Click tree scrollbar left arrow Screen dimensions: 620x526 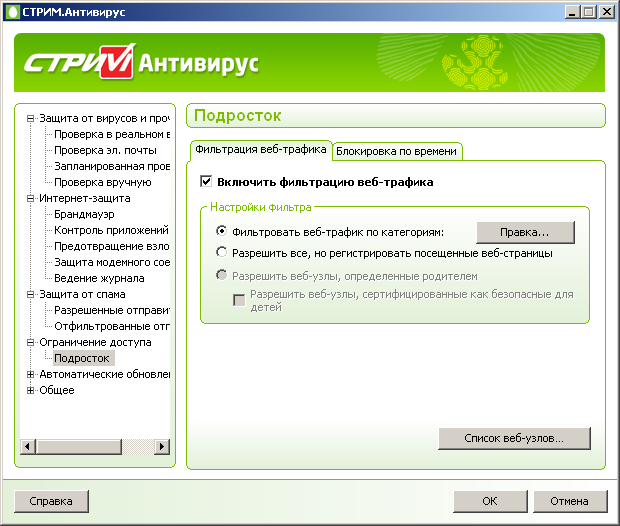pos(28,447)
